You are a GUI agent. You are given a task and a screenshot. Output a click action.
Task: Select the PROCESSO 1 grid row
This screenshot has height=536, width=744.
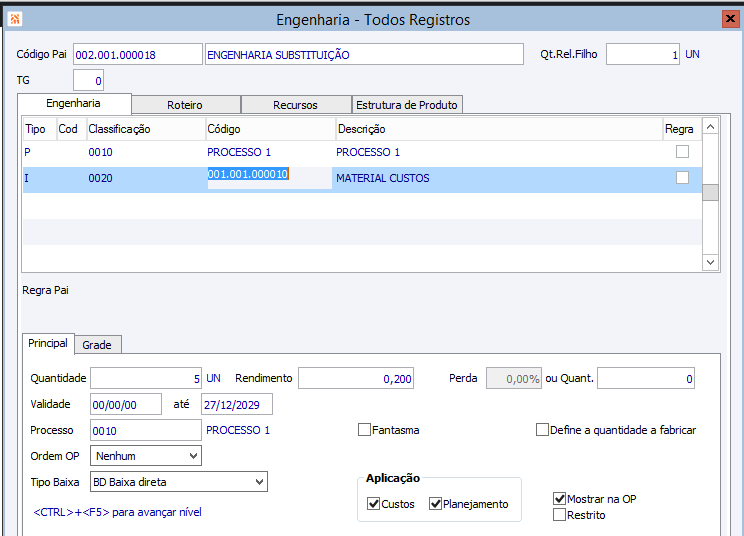coord(300,152)
